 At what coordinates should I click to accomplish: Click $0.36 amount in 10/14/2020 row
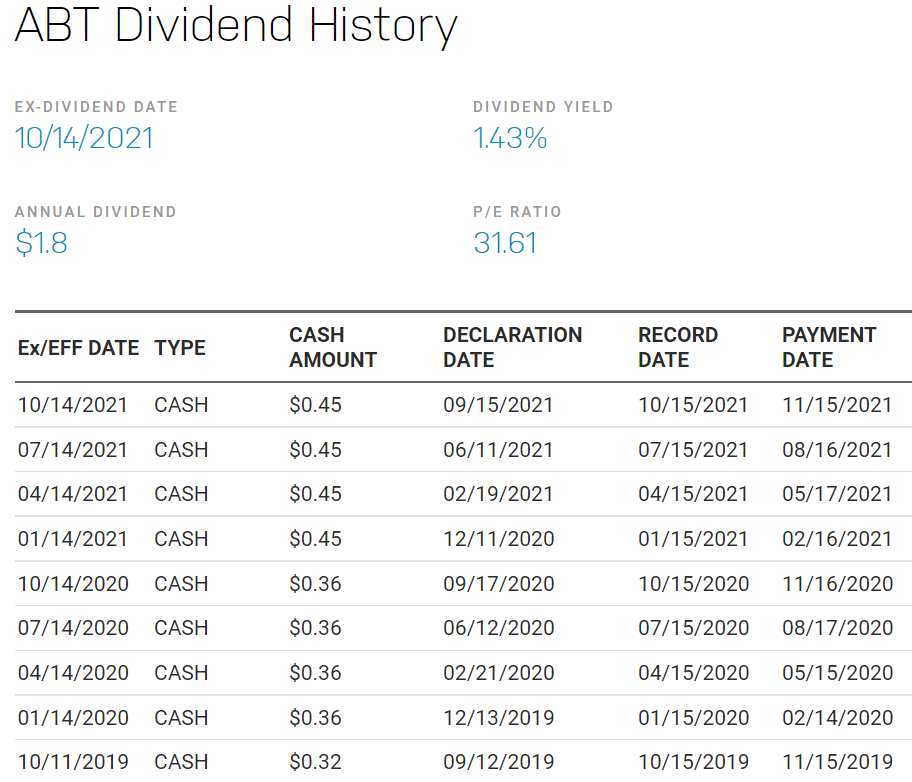click(x=316, y=584)
